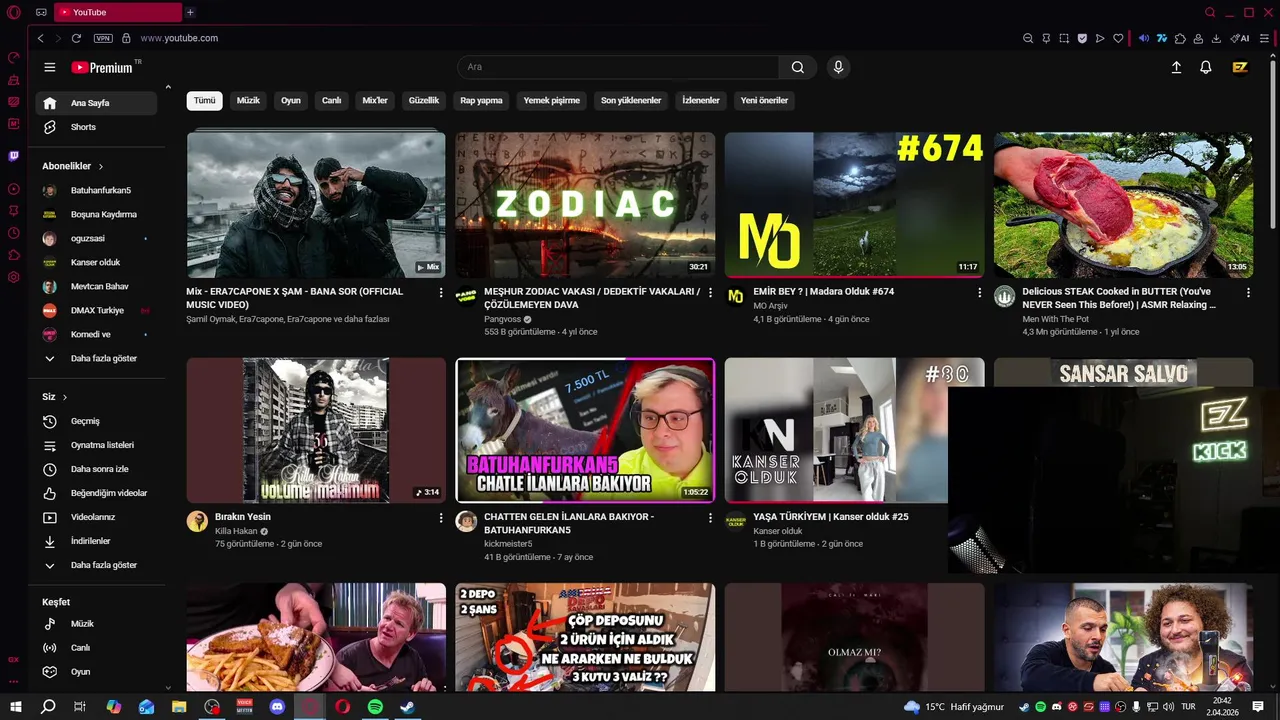The width and height of the screenshot is (1280, 720).
Task: Select the Oyun filter chip
Action: click(x=290, y=100)
